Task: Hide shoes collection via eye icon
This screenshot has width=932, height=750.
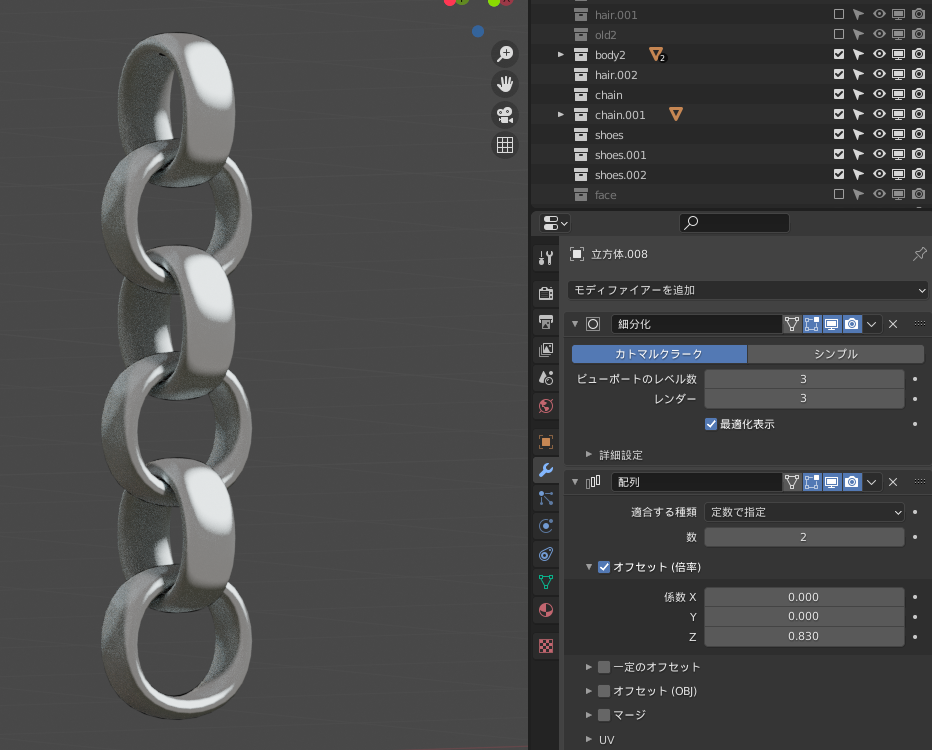Action: [x=879, y=134]
